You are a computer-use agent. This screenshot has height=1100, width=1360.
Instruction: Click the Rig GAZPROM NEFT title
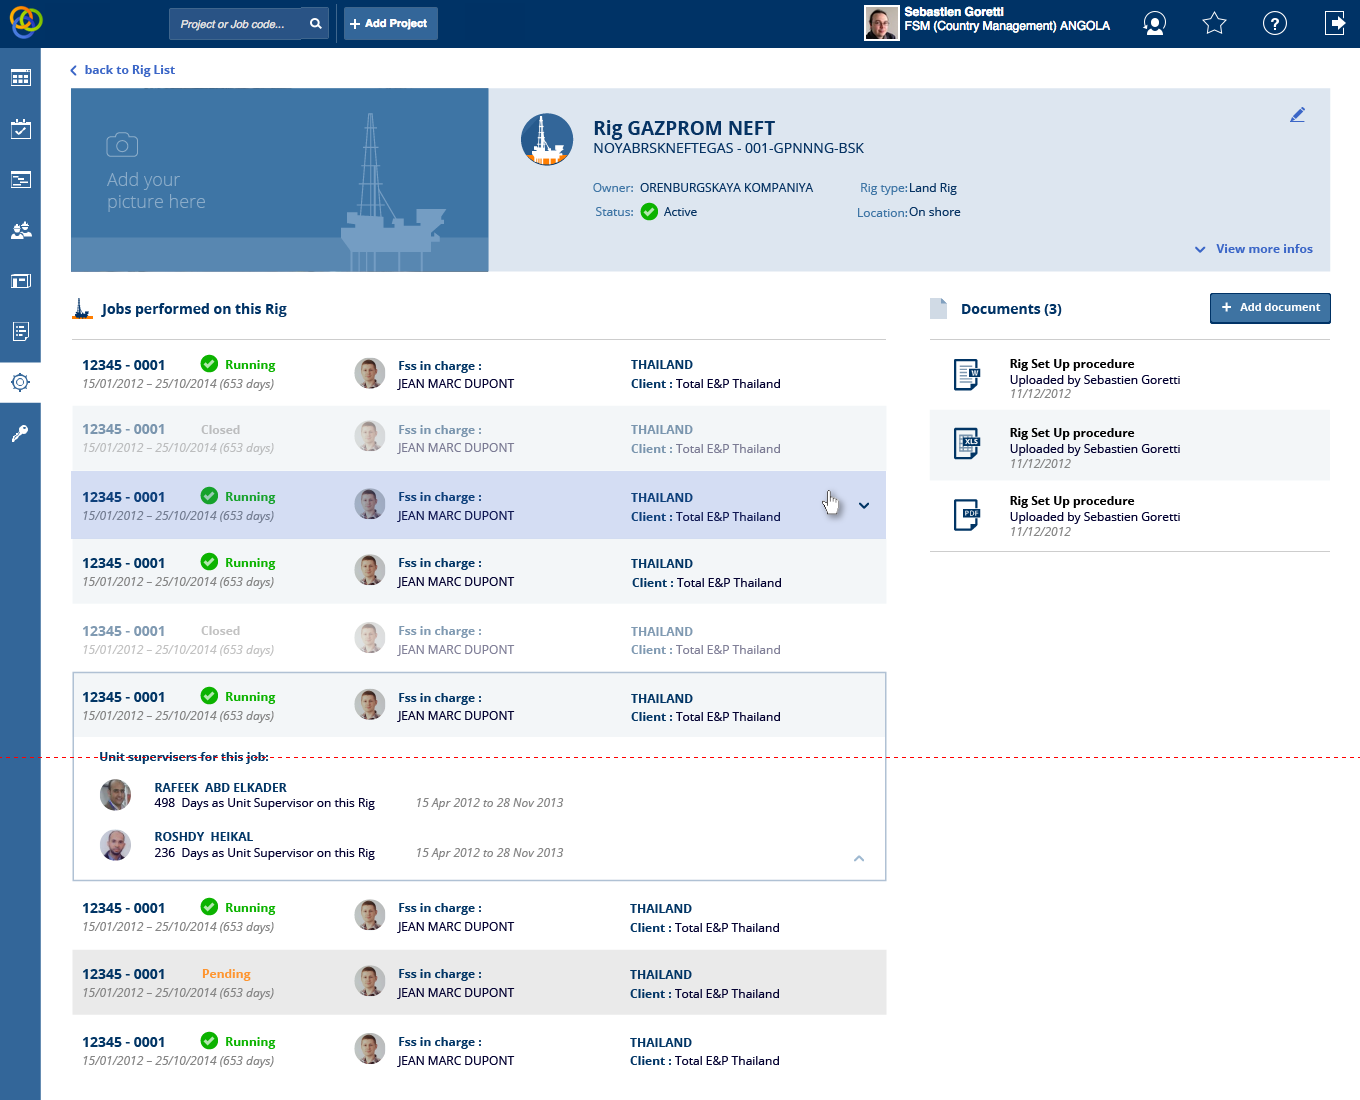tap(684, 128)
